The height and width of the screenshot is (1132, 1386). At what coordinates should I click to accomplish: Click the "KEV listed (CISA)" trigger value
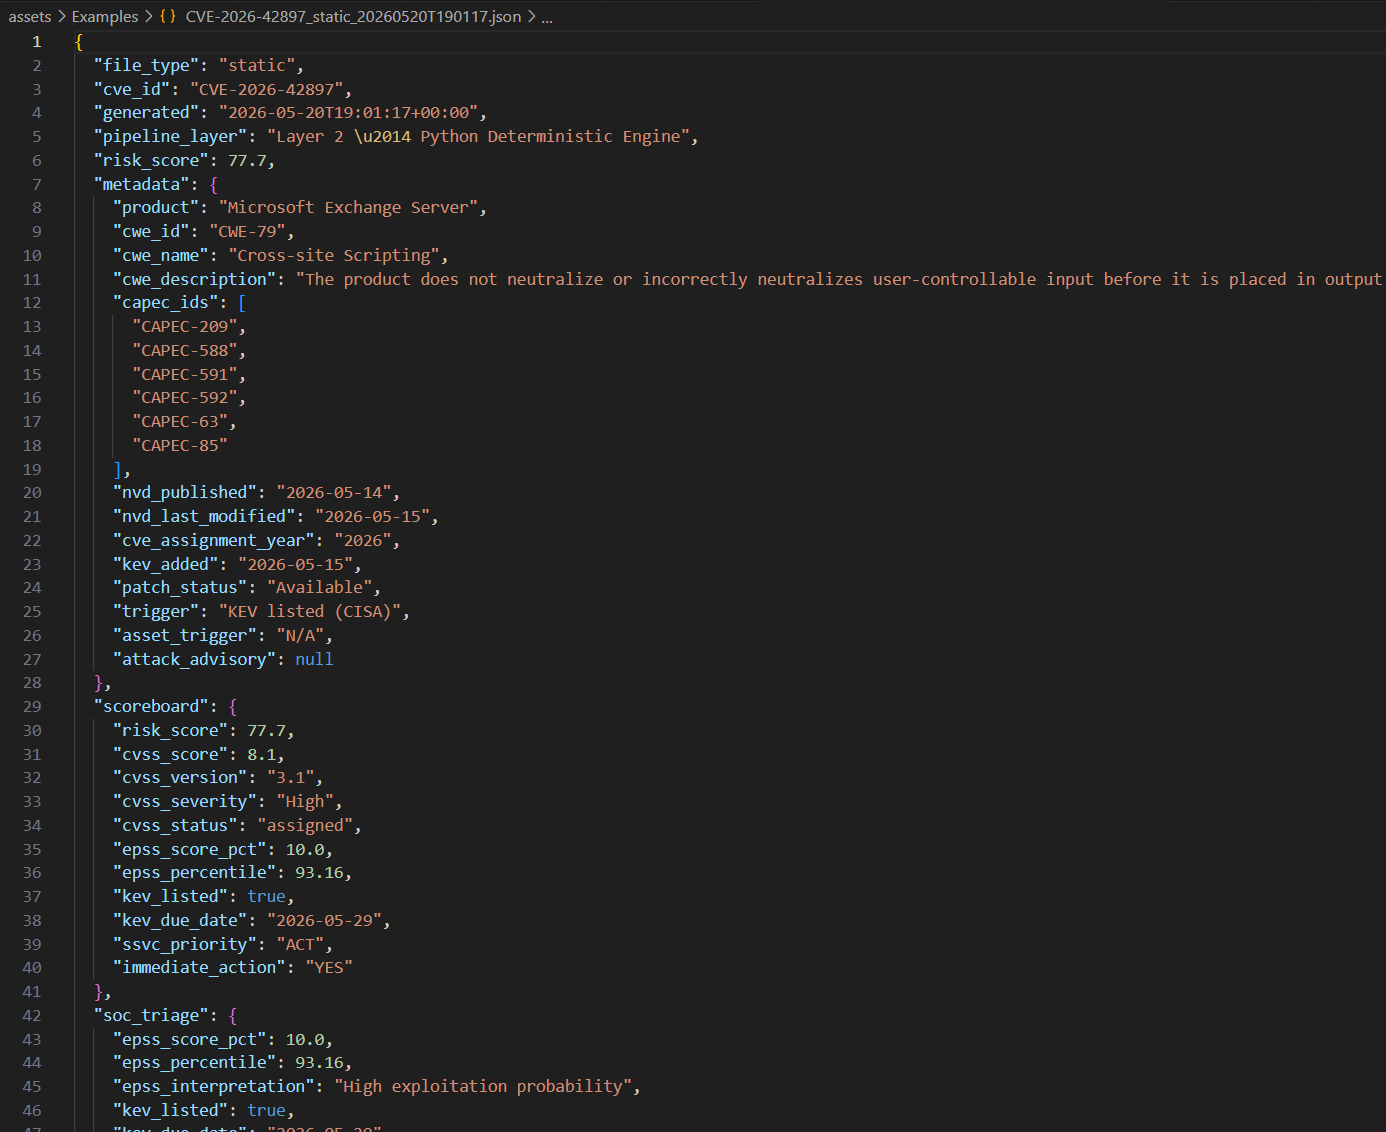(311, 611)
